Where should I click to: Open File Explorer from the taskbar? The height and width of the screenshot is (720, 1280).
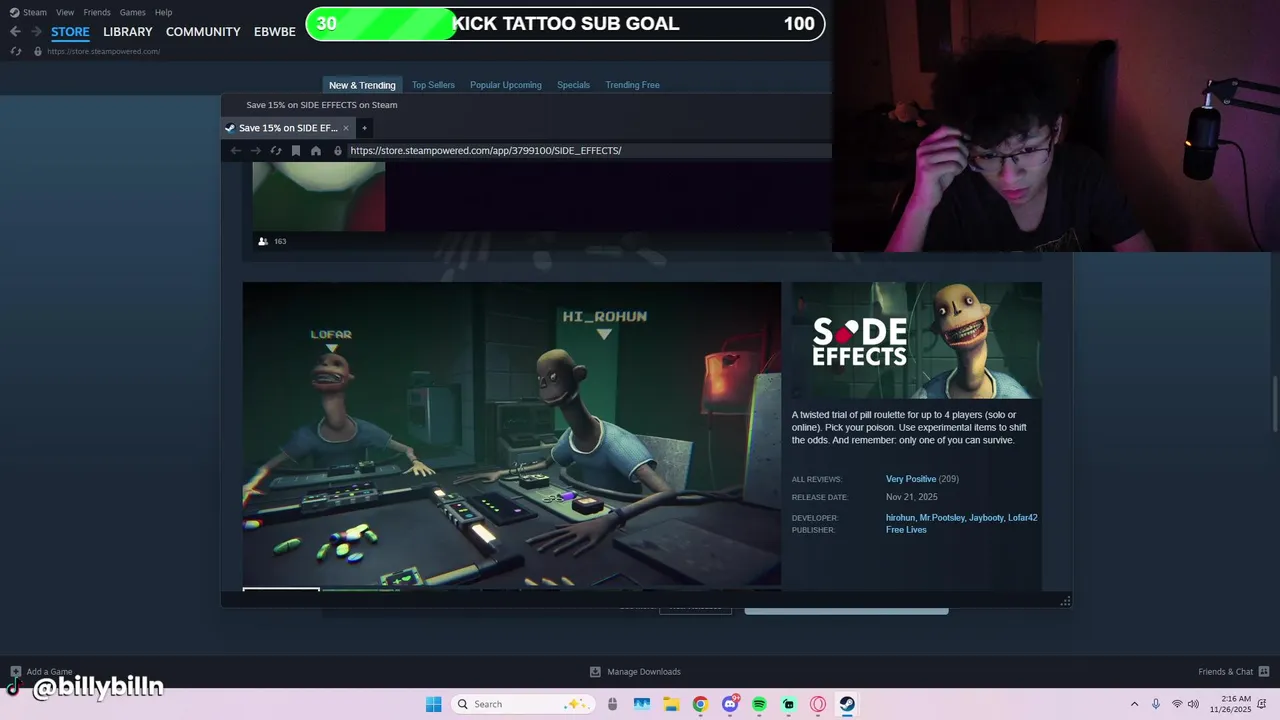670,704
